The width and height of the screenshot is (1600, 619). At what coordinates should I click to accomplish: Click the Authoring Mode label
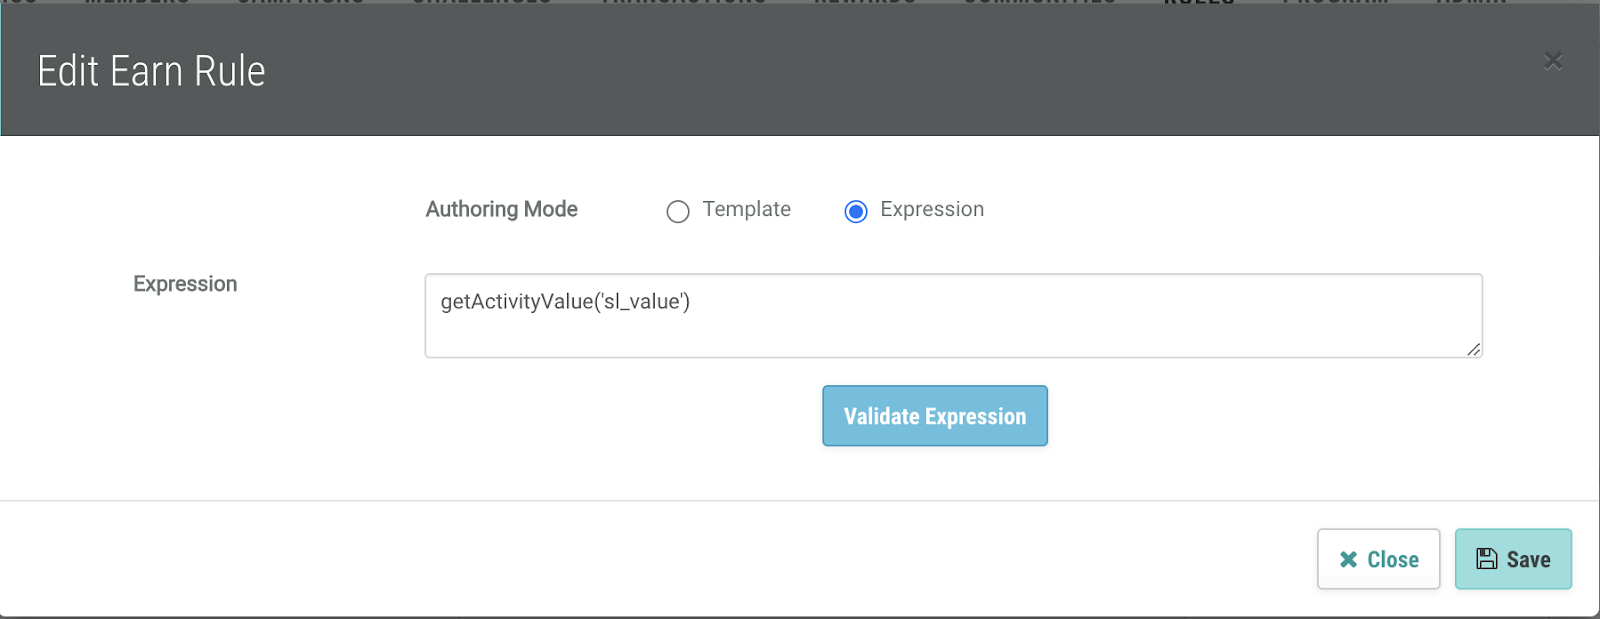click(x=501, y=209)
